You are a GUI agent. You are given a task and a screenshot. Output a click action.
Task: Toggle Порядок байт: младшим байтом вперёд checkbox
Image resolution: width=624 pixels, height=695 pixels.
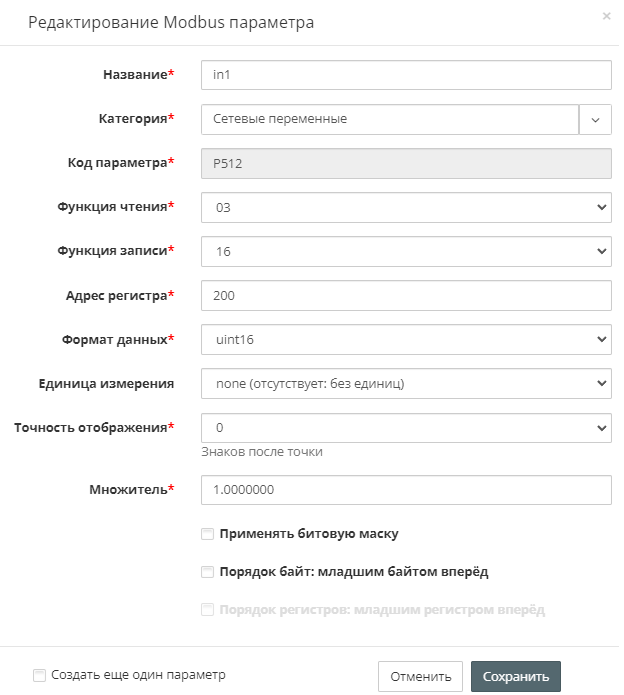click(208, 572)
